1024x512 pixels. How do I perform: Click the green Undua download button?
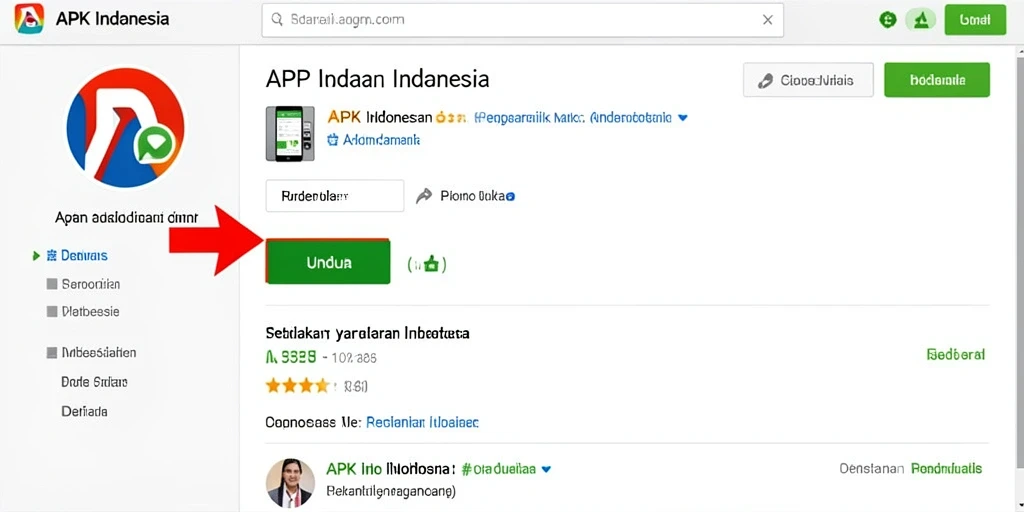pos(328,262)
